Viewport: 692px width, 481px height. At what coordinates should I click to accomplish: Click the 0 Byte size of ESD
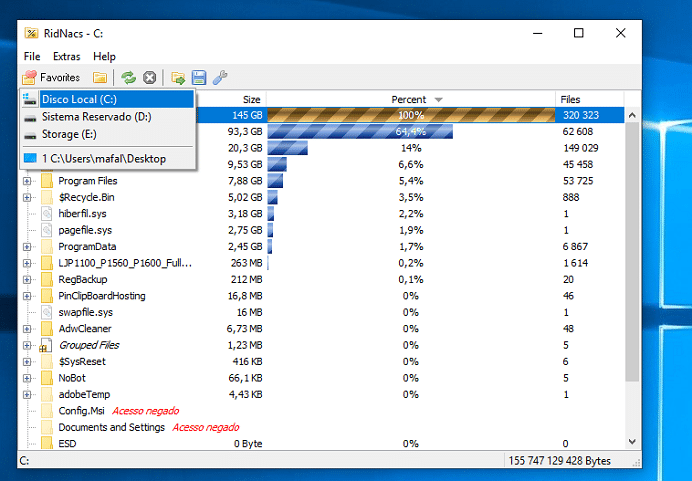[248, 443]
